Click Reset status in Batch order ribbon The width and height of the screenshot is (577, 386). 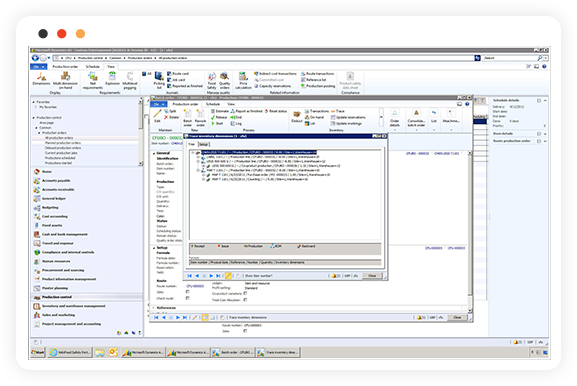pyautogui.click(x=276, y=111)
